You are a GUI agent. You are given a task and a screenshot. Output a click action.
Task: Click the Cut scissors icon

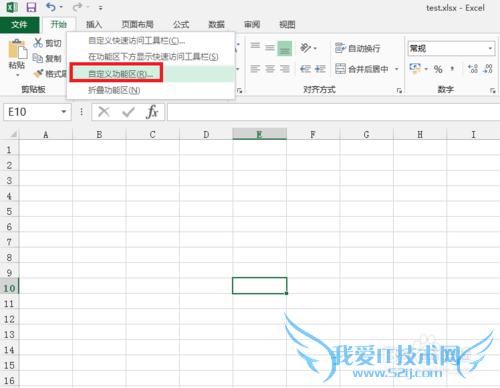pos(38,43)
